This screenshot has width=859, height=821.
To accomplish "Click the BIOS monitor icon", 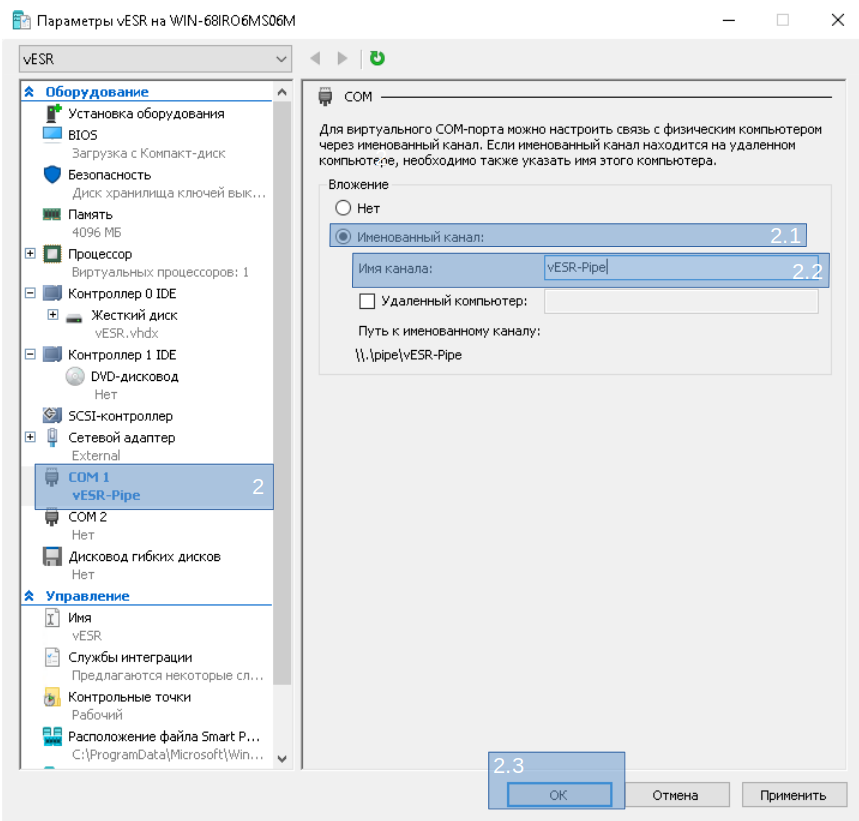I will point(52,135).
